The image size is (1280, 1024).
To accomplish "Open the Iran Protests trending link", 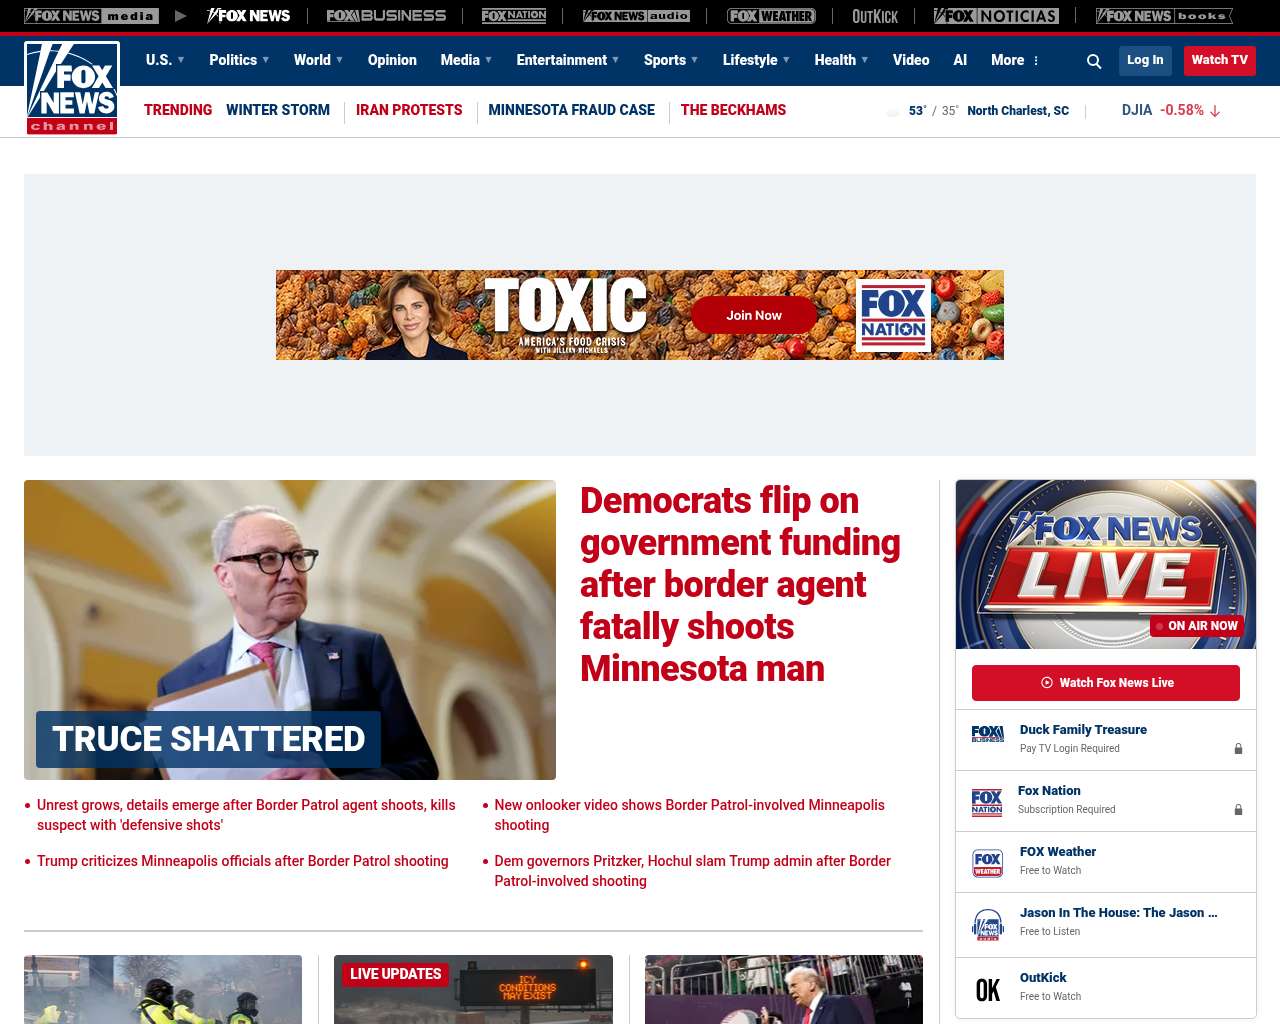I will (409, 110).
